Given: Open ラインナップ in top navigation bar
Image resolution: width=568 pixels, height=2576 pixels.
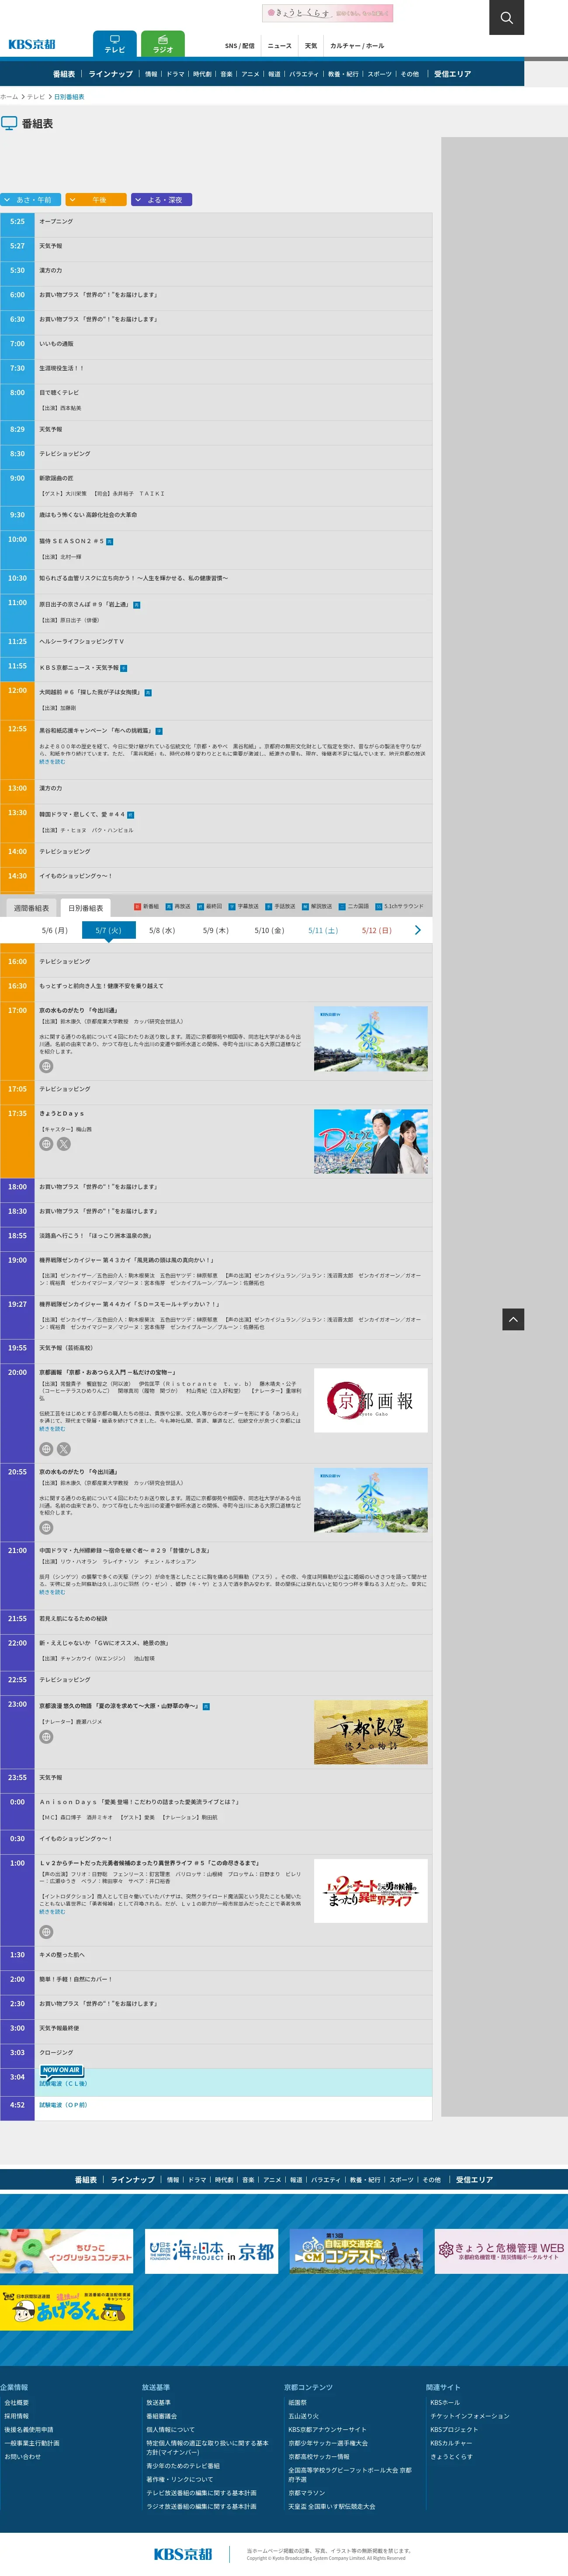Looking at the screenshot, I should pos(110,74).
